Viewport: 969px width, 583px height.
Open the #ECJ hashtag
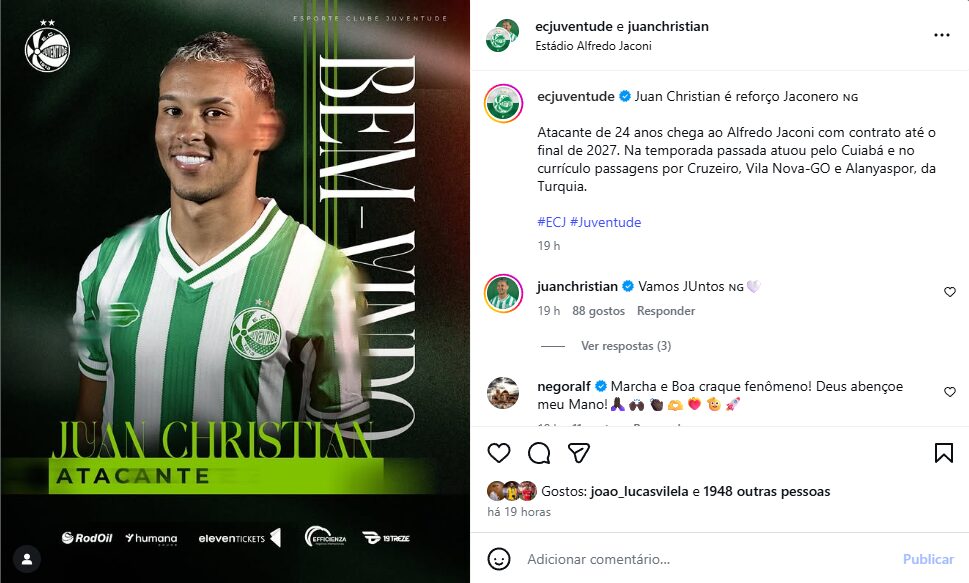pyautogui.click(x=551, y=222)
